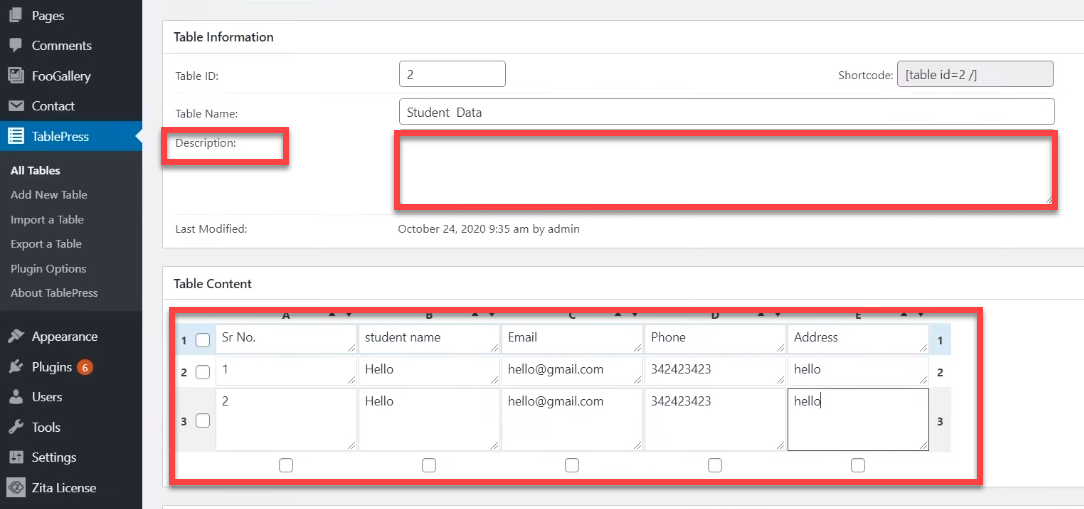
Task: Click the 'Last Modified:' label
Action: pos(211,228)
